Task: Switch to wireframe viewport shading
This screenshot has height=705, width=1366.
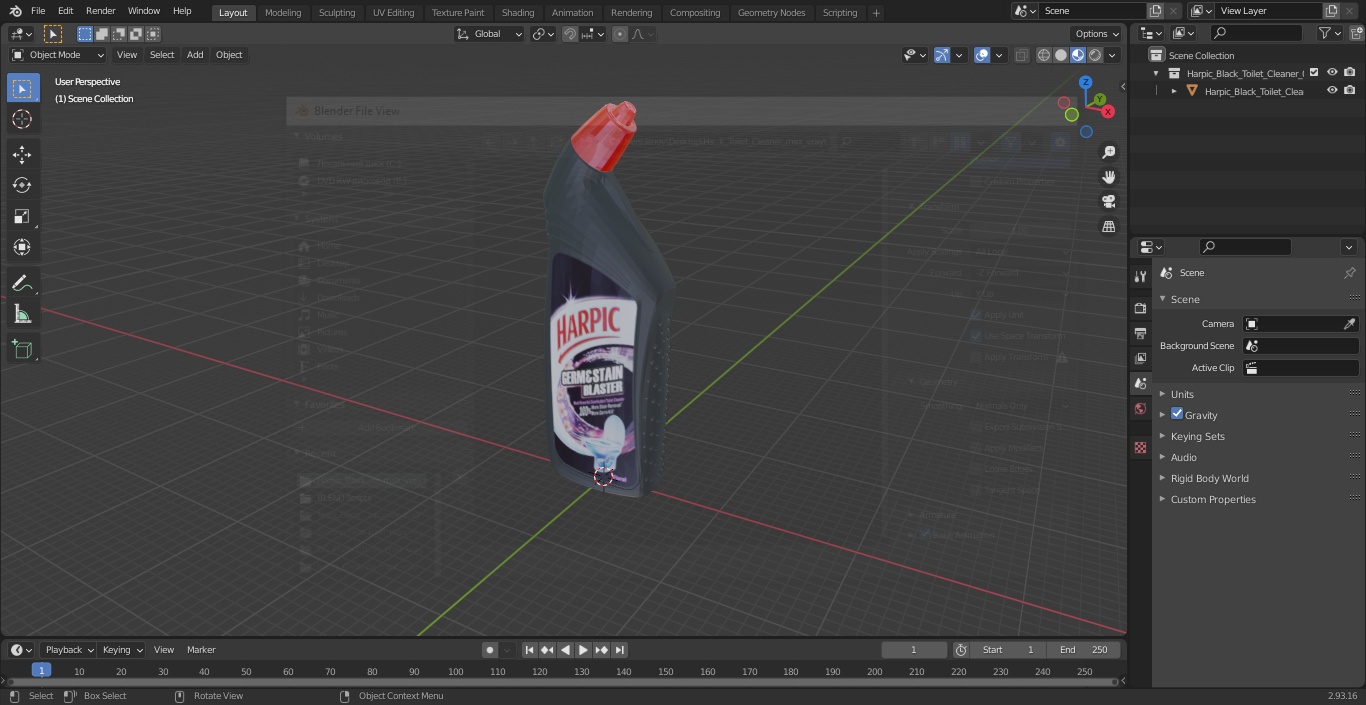Action: click(x=1044, y=55)
